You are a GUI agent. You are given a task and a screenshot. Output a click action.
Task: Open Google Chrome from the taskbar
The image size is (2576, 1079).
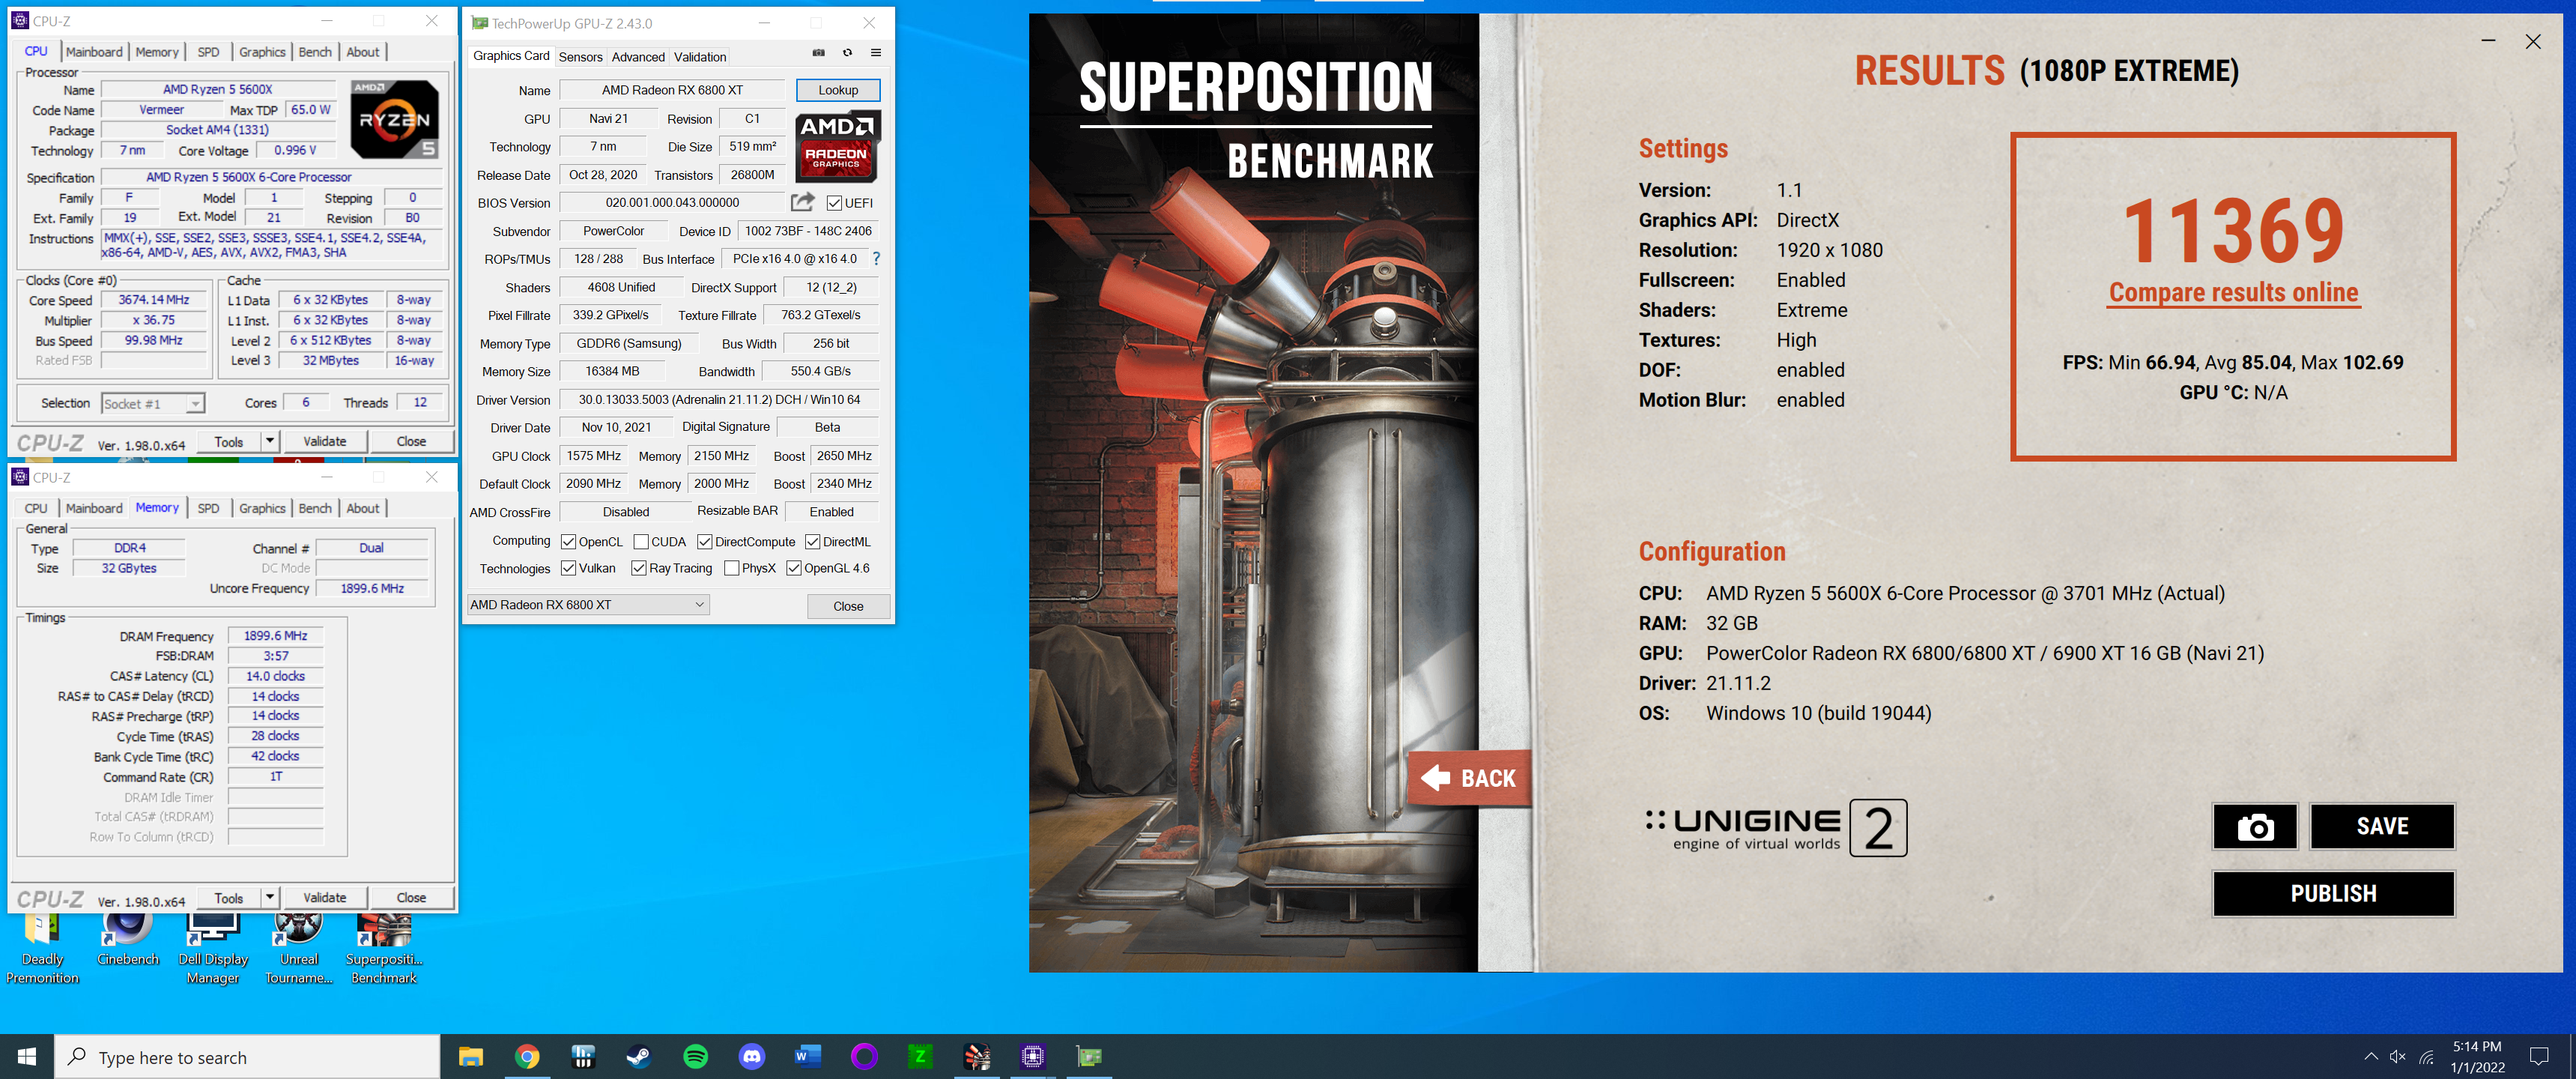point(527,1056)
